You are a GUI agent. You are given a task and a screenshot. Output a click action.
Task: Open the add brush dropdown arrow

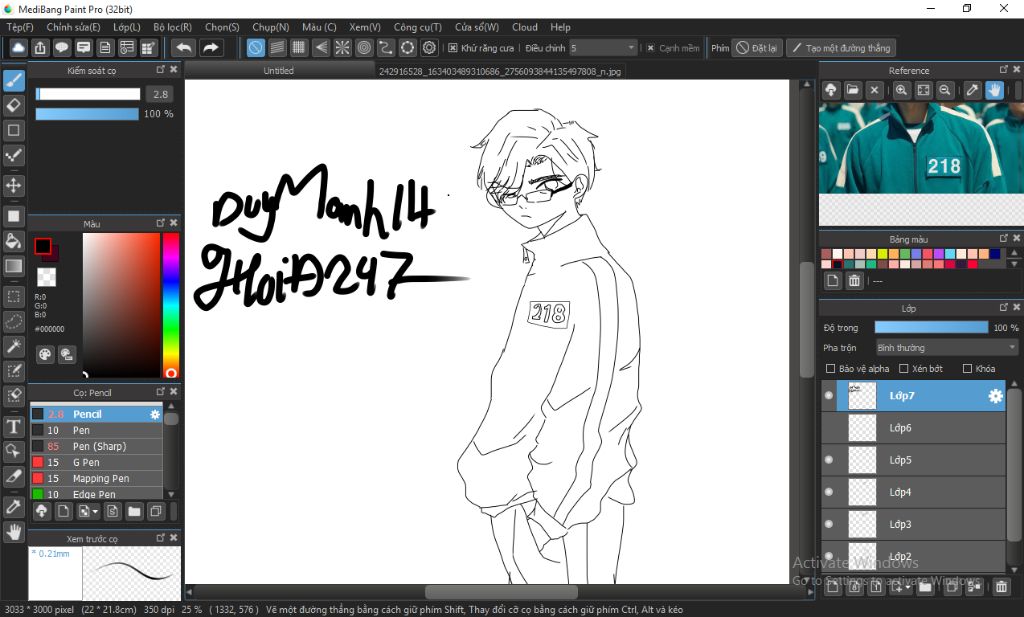pyautogui.click(x=95, y=511)
